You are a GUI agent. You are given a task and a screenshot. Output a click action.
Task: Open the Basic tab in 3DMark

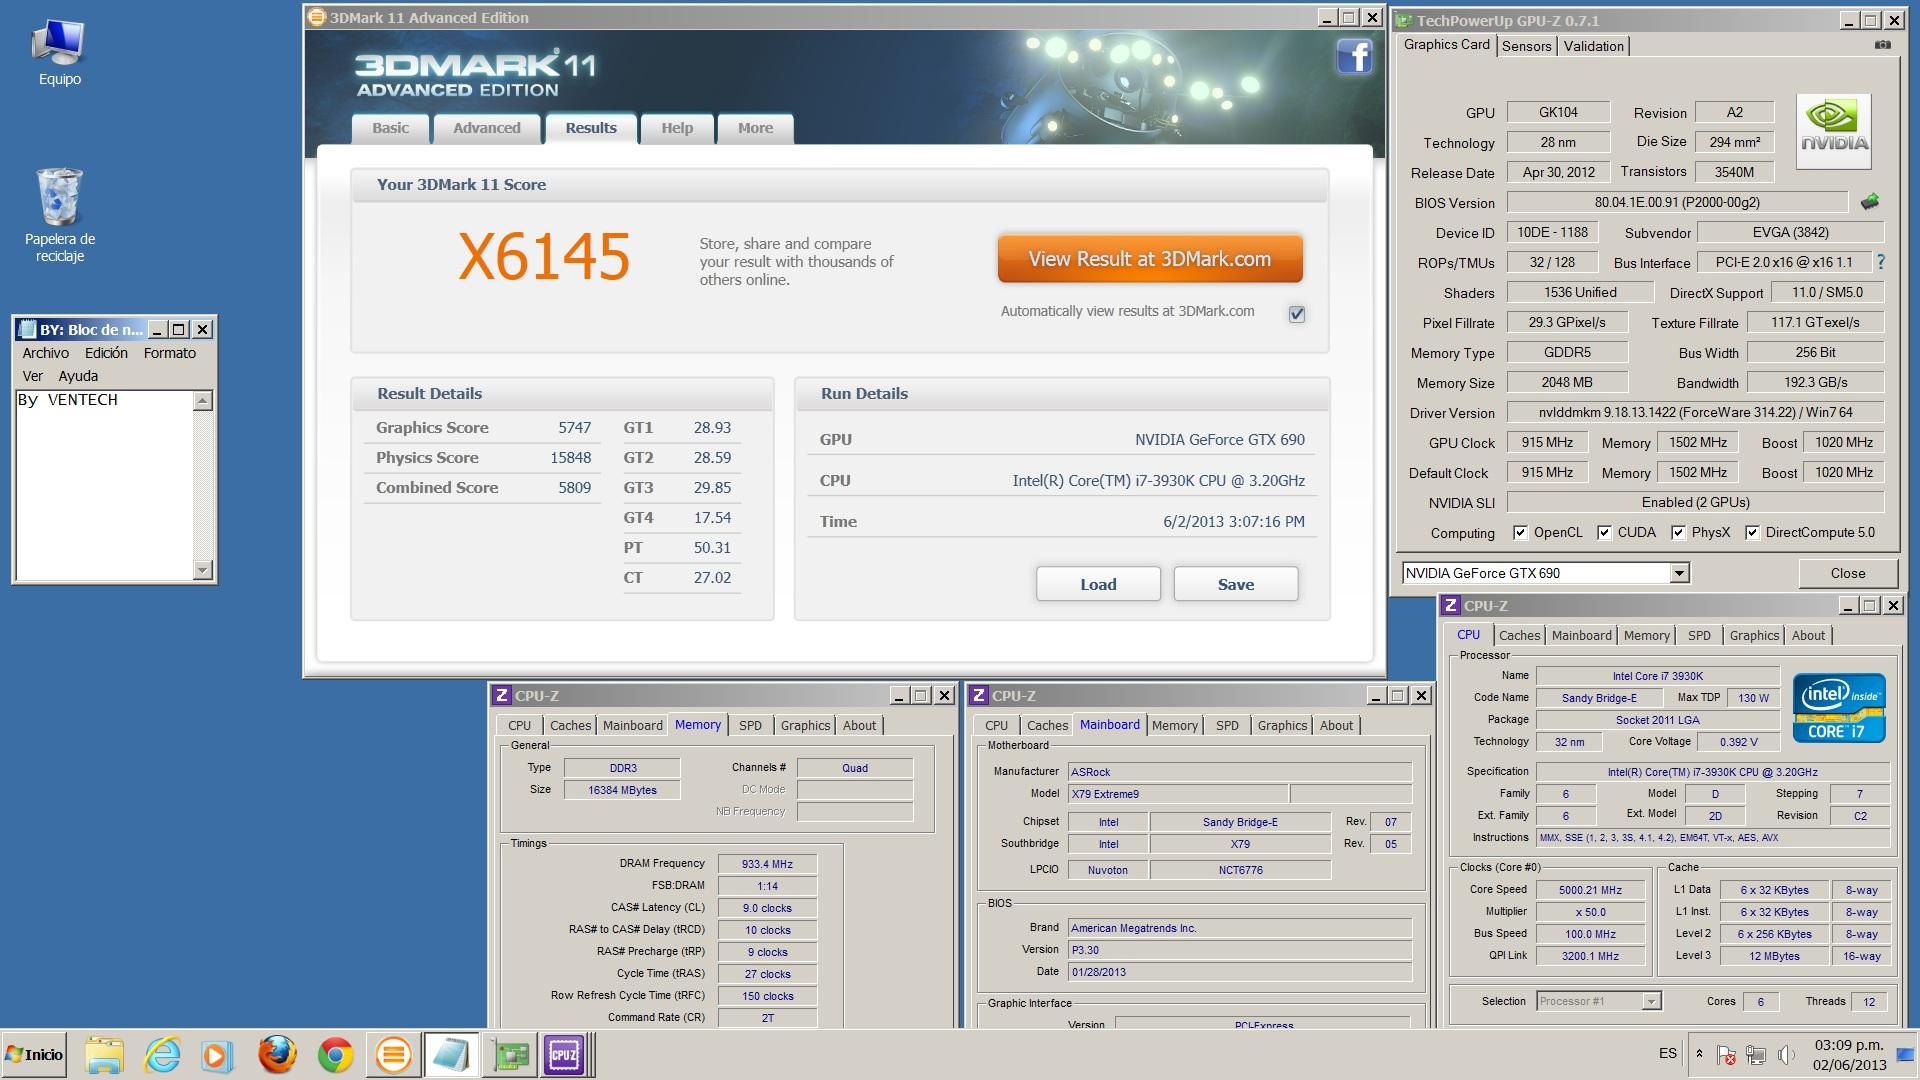tap(390, 128)
